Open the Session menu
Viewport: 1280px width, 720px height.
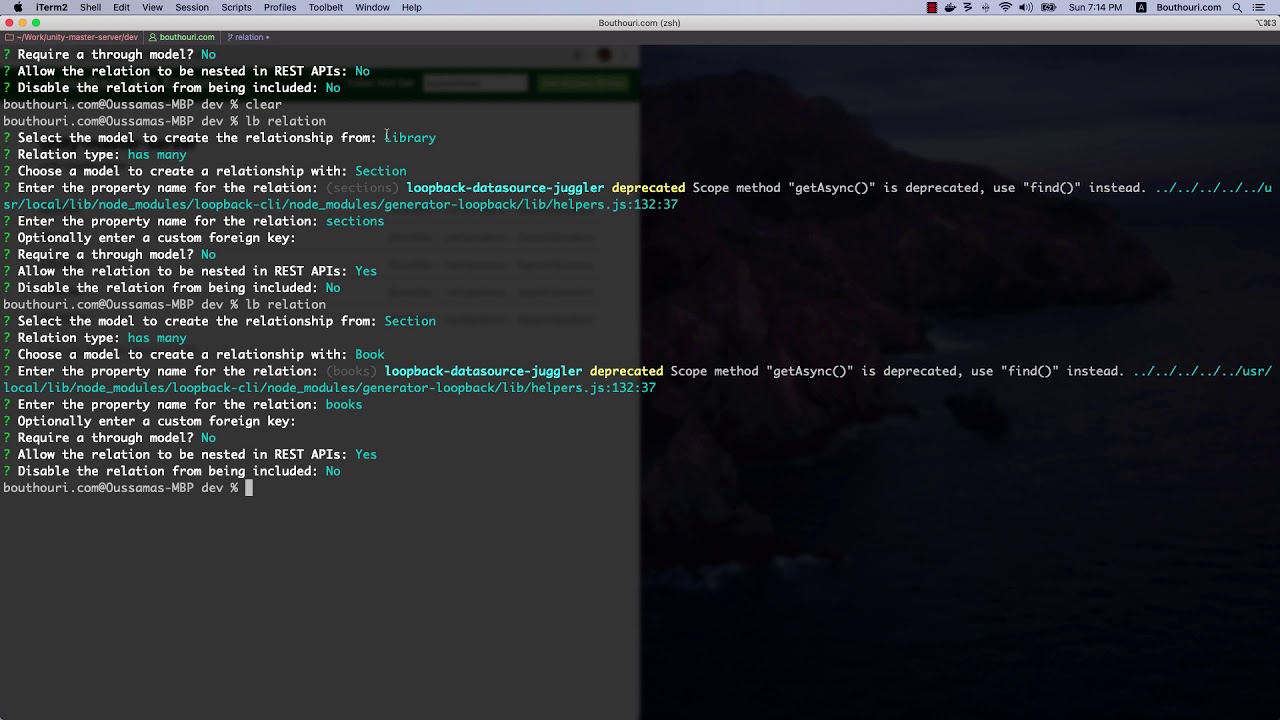click(x=192, y=7)
